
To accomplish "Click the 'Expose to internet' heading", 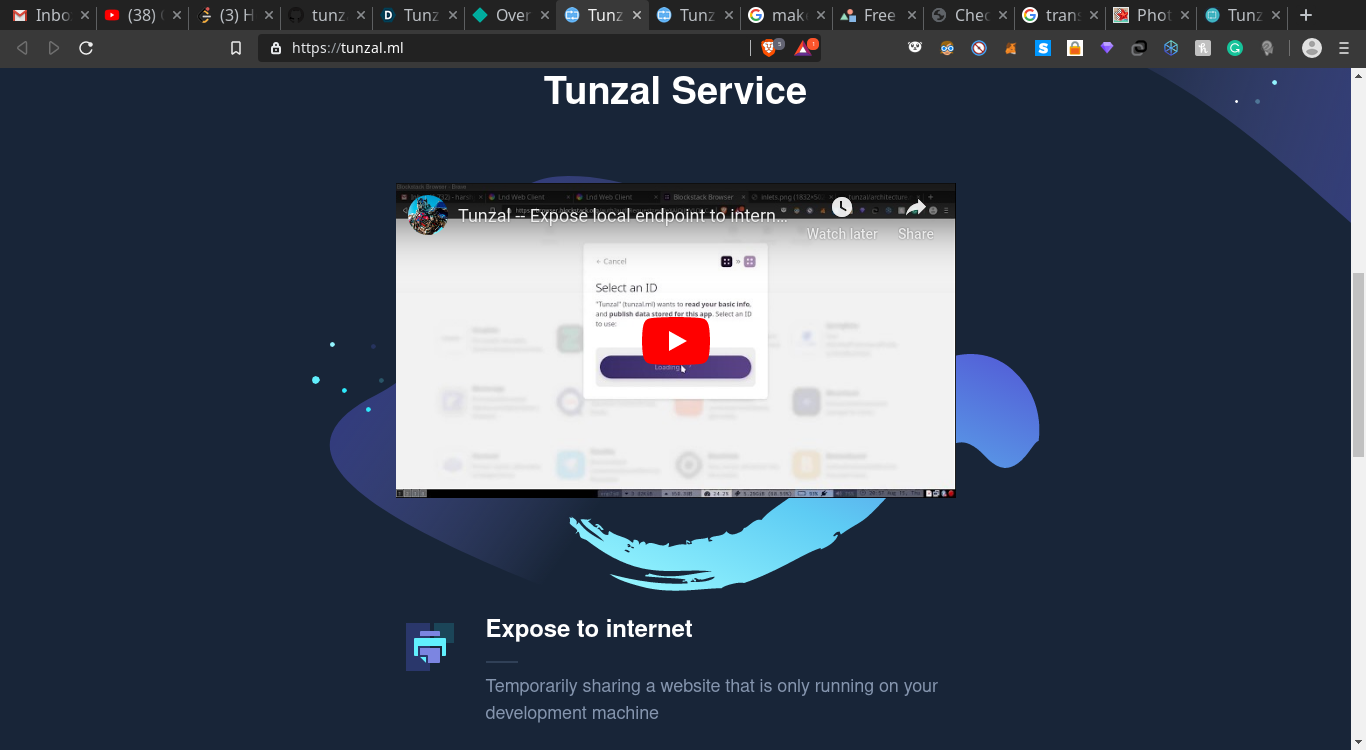I will point(589,629).
